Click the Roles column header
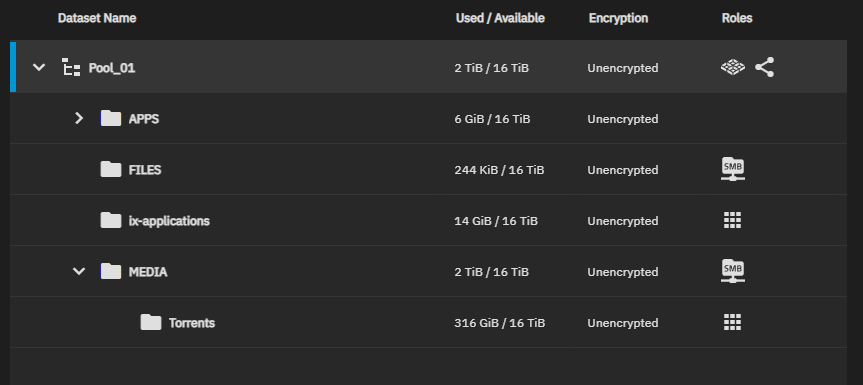863x385 pixels. coord(737,18)
